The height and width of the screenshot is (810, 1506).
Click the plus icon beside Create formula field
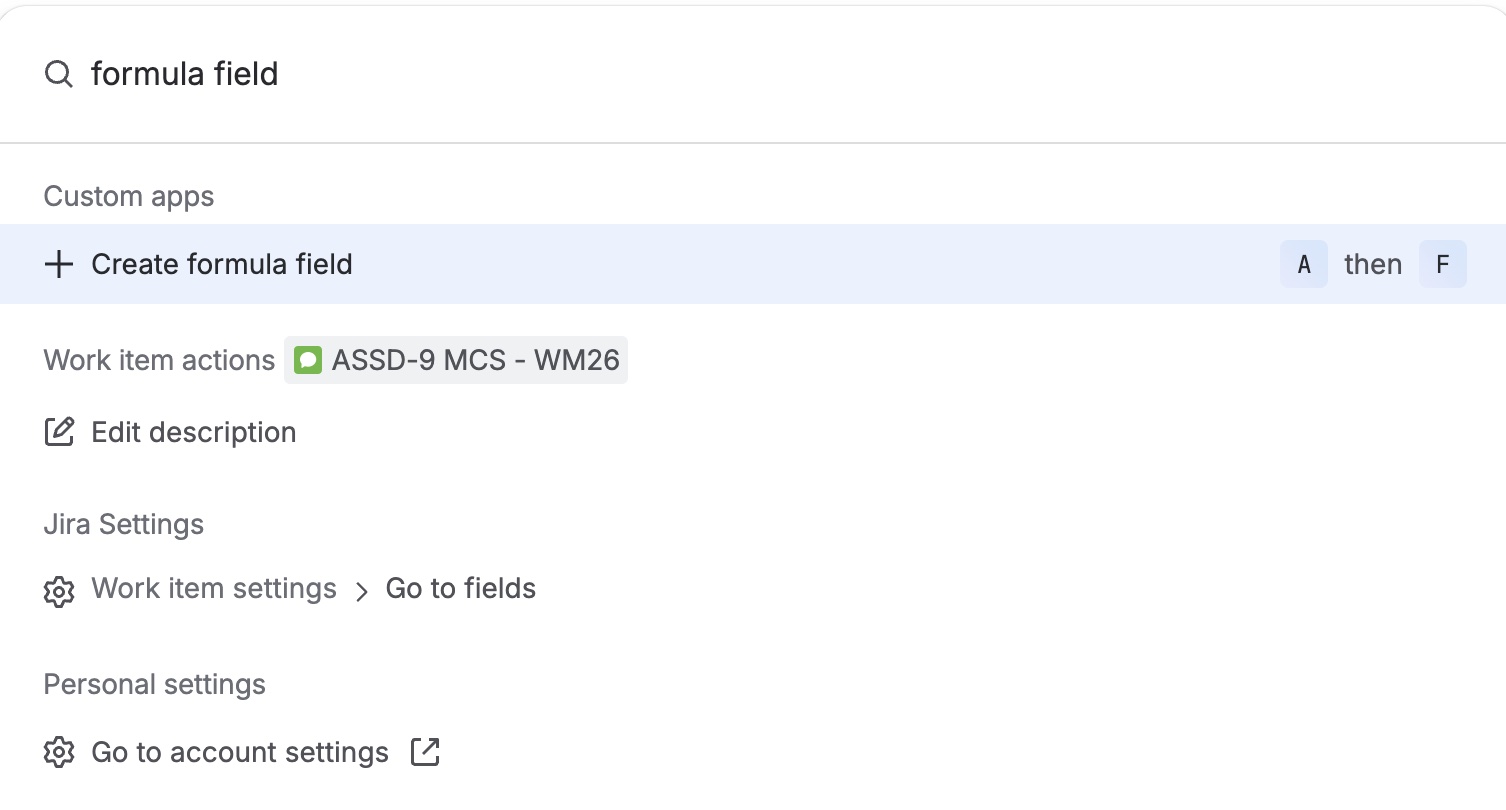[59, 264]
